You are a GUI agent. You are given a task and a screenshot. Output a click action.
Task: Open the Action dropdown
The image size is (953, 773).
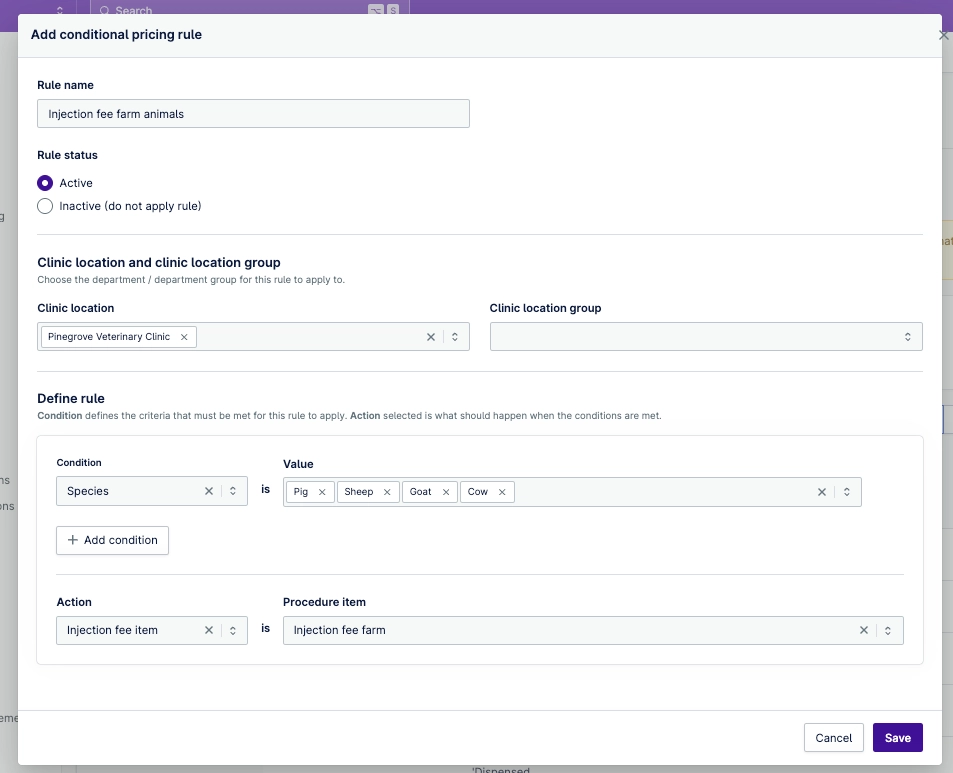pyautogui.click(x=233, y=630)
